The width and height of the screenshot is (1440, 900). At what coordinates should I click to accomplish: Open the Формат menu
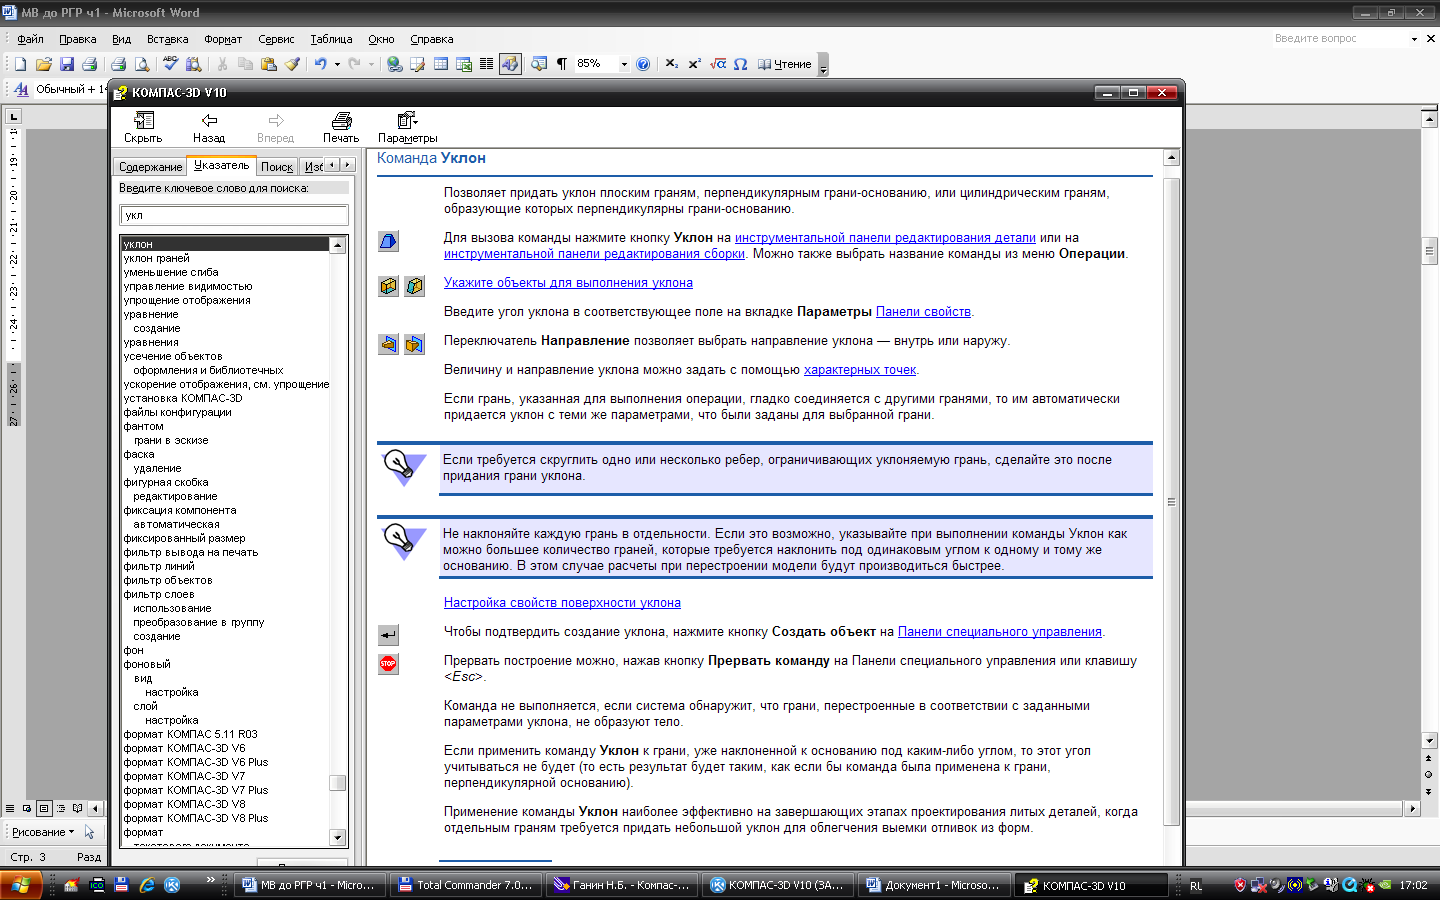(x=223, y=39)
